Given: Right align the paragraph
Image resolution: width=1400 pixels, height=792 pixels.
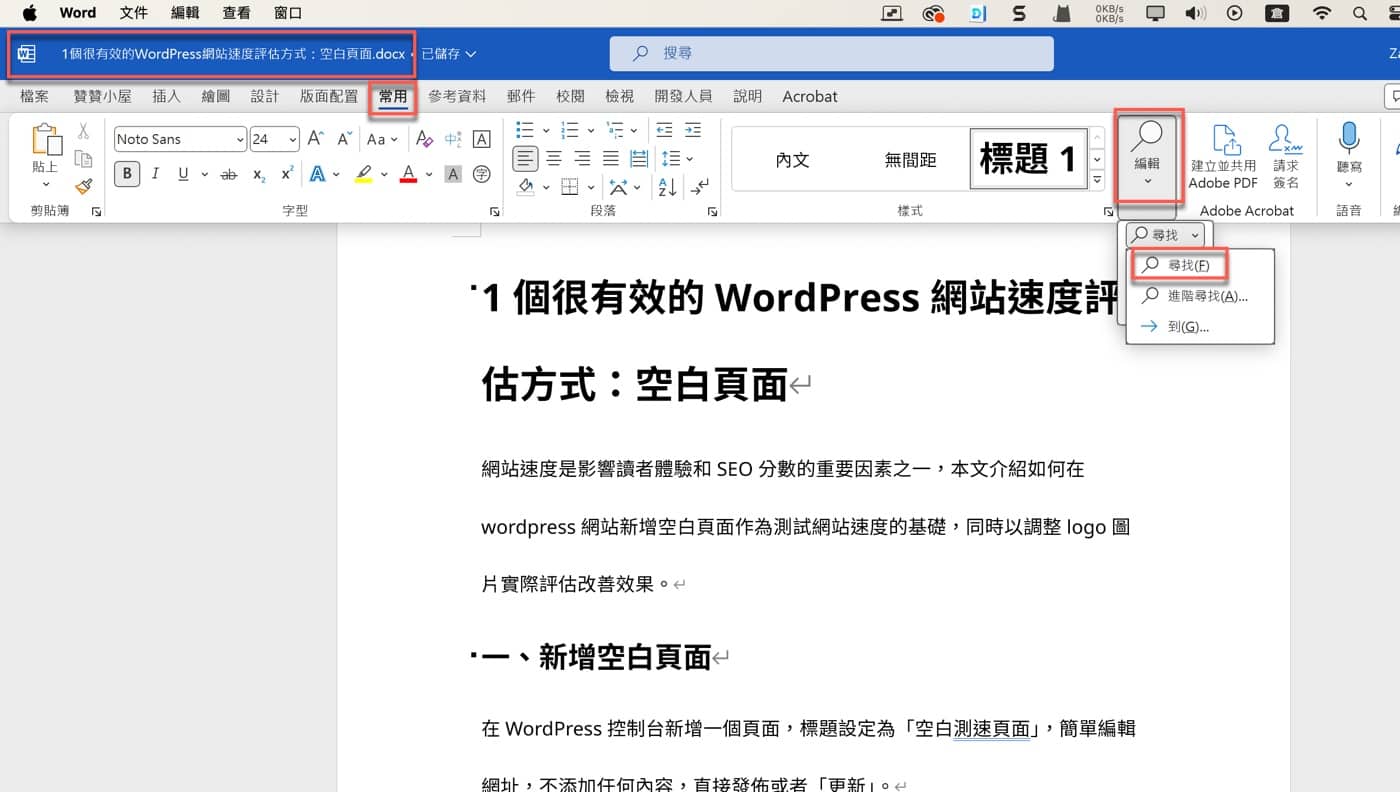Looking at the screenshot, I should (582, 158).
